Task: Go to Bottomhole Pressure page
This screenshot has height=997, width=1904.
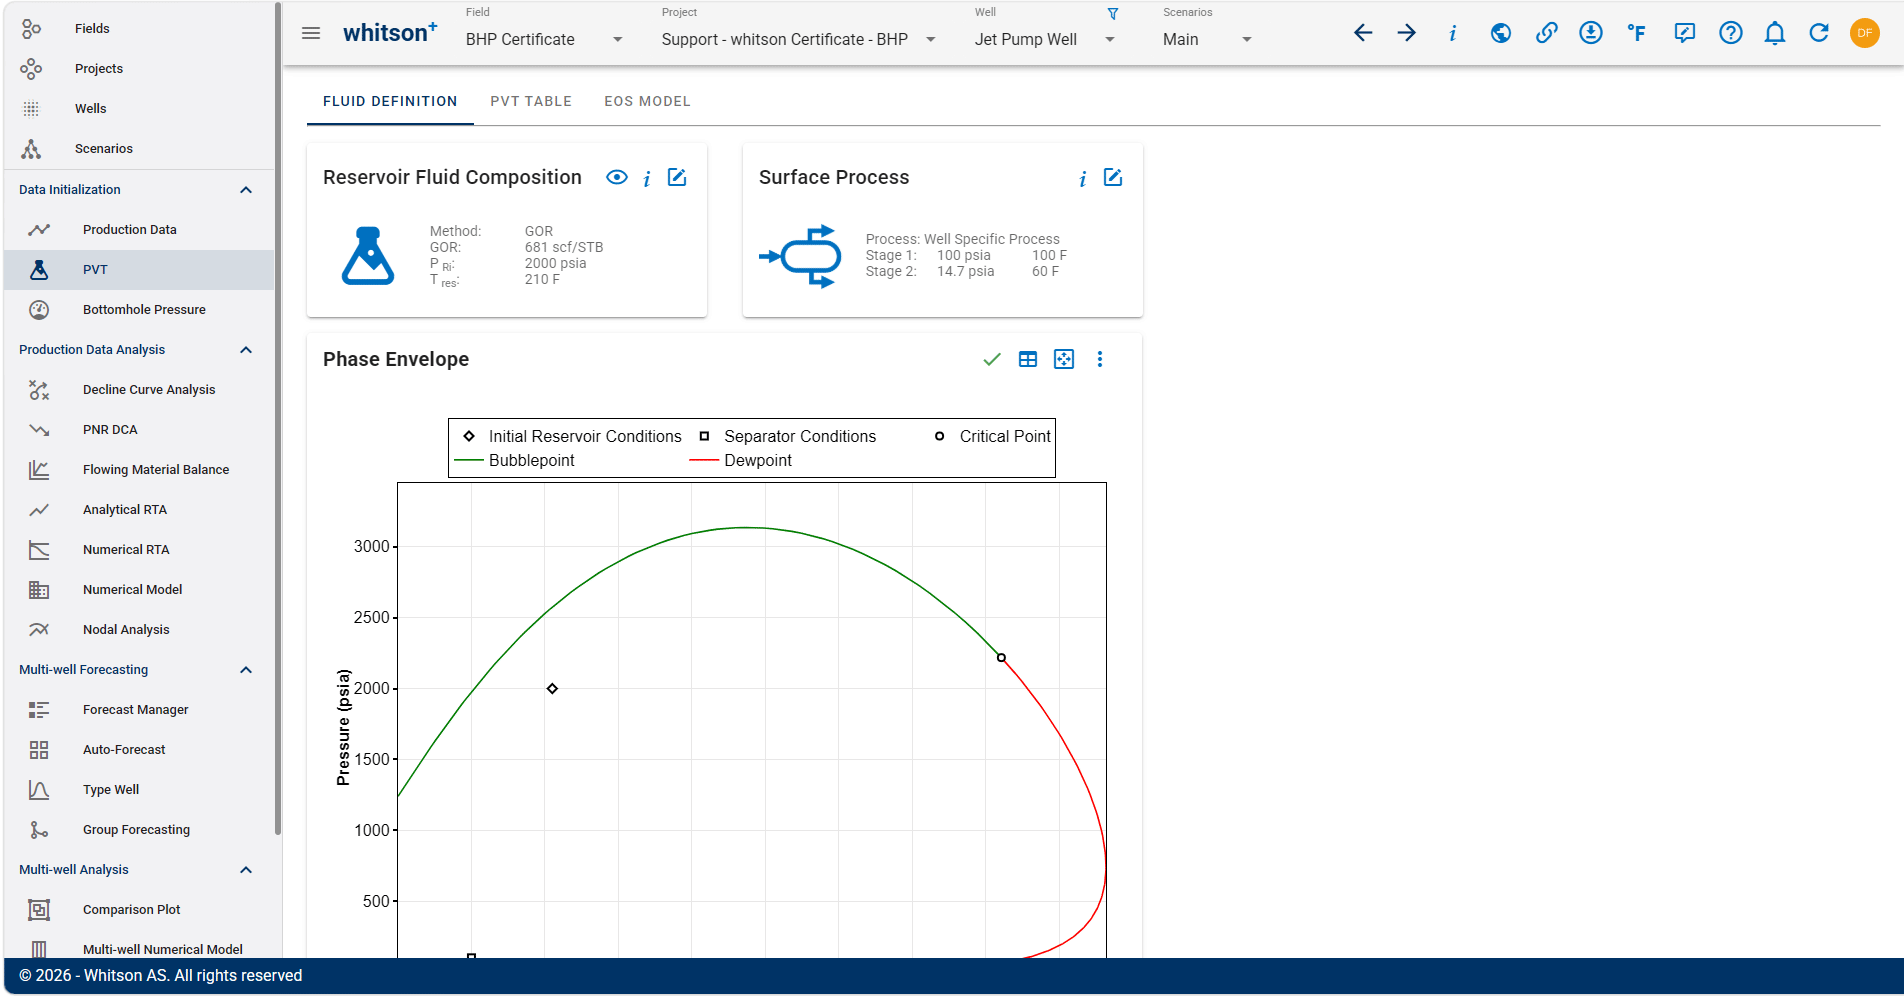Action: pos(139,310)
